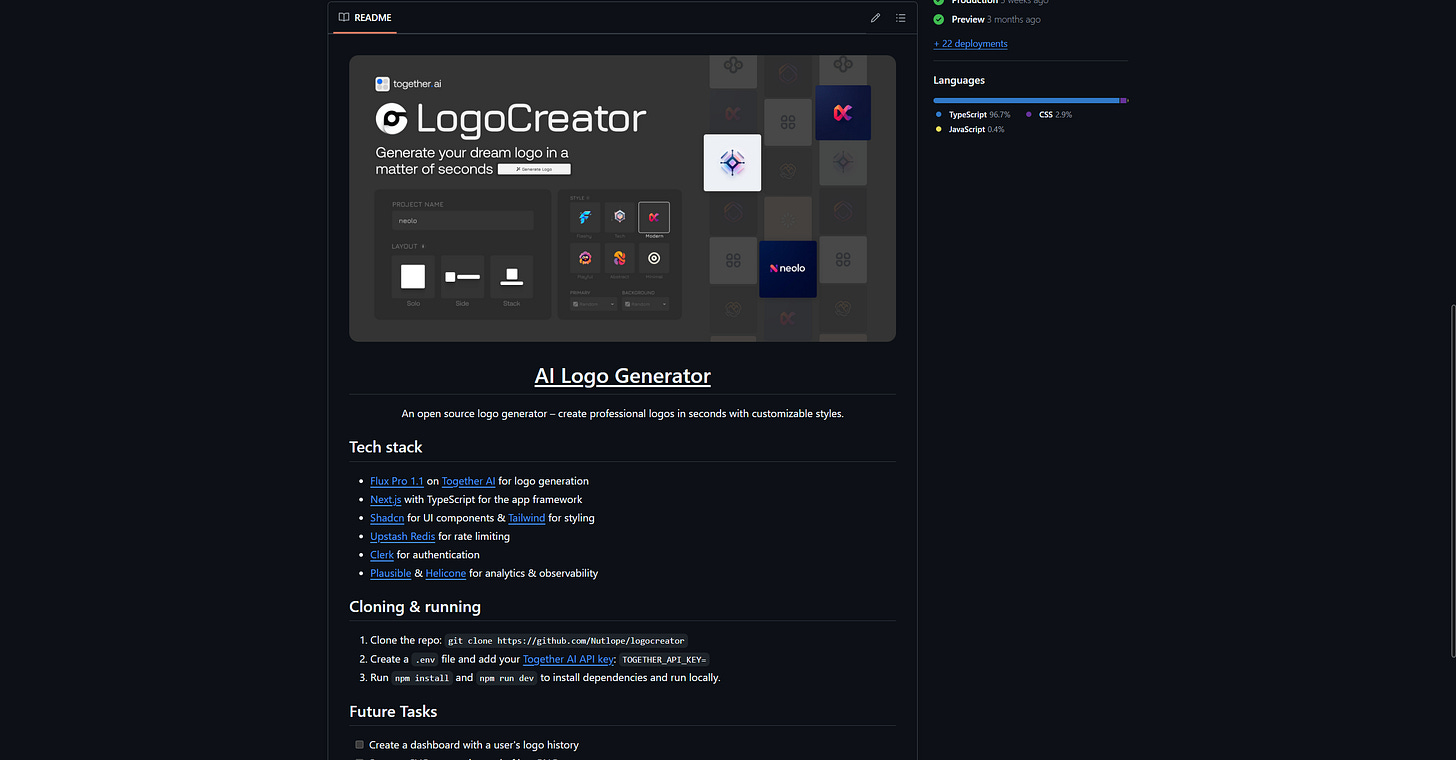Click the 'Languages' sidebar heading

pos(959,80)
